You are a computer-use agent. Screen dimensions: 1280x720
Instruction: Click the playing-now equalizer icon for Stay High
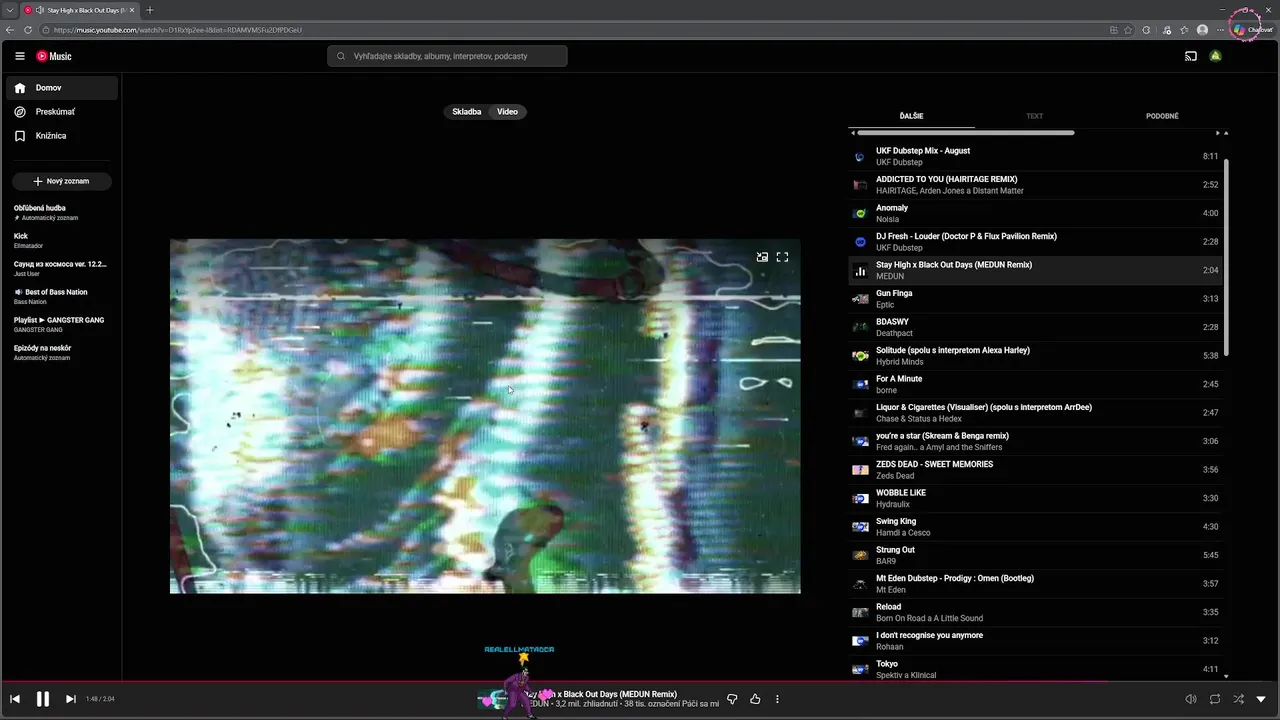[x=860, y=271]
